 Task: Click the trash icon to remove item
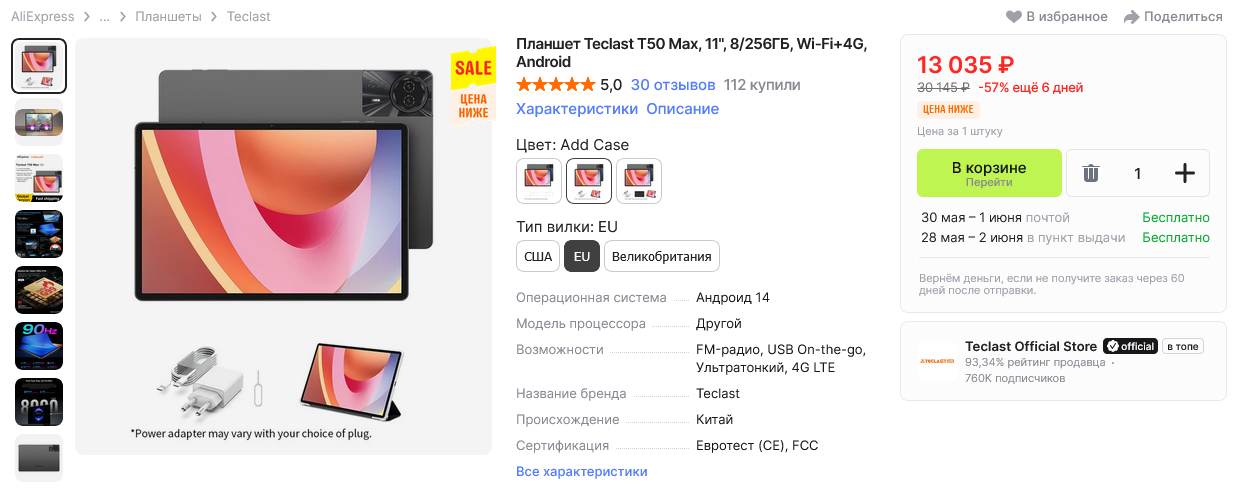point(1090,173)
